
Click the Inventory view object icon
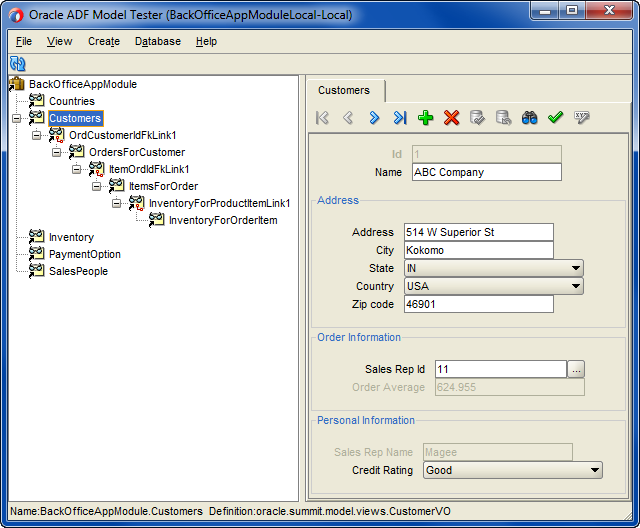point(36,237)
